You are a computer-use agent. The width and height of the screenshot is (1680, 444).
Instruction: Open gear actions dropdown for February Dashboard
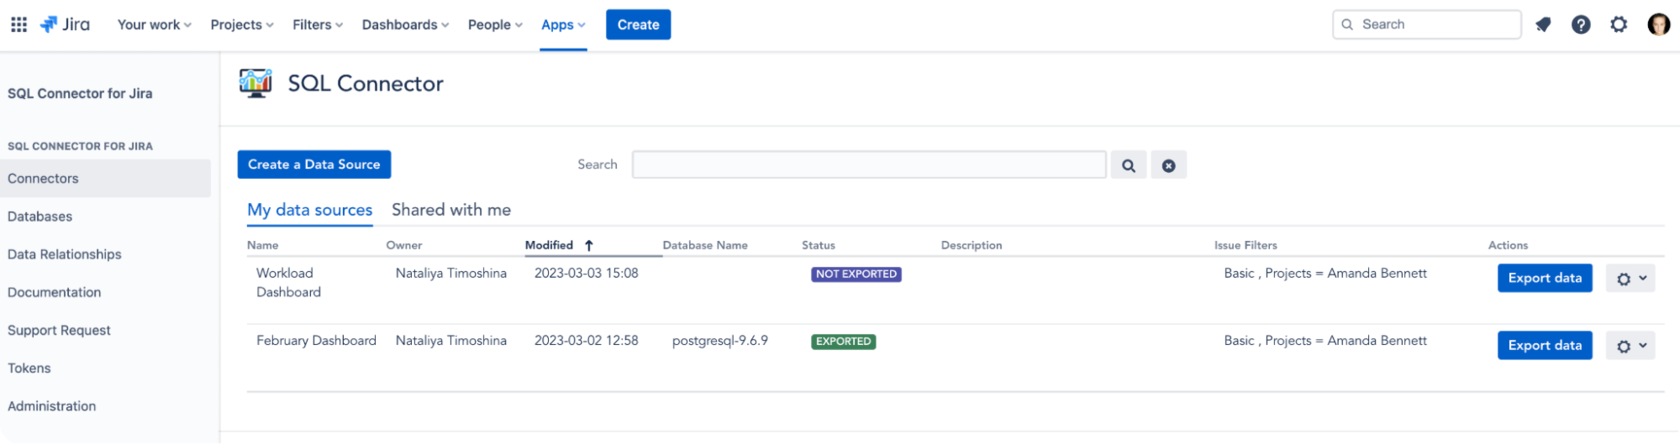(x=1630, y=346)
